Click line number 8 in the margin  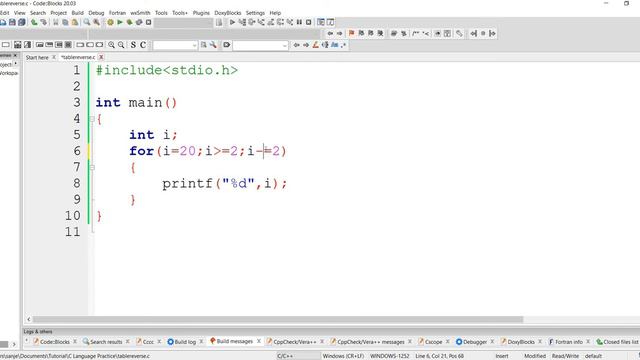[77, 183]
